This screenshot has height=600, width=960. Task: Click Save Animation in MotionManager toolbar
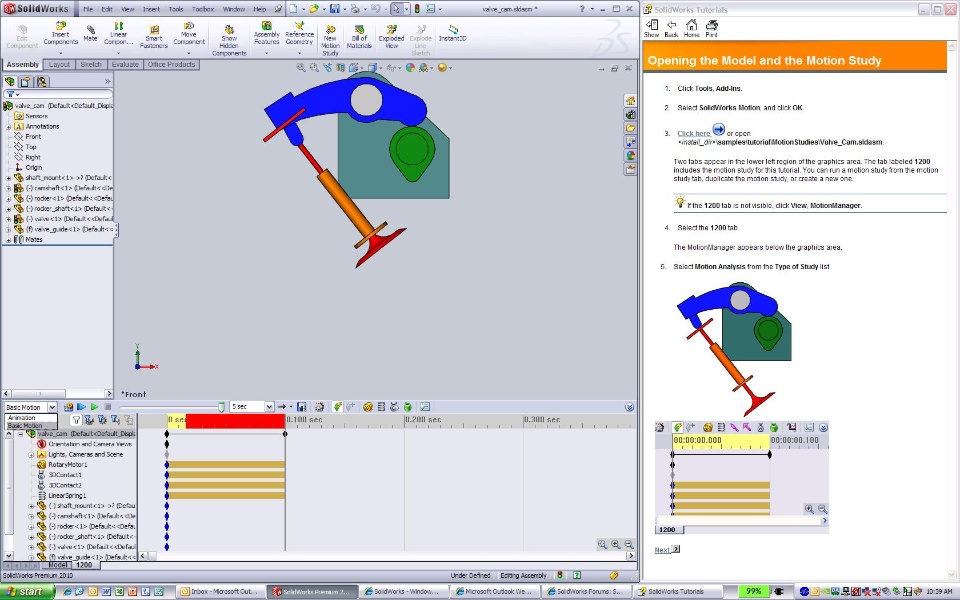click(x=302, y=407)
